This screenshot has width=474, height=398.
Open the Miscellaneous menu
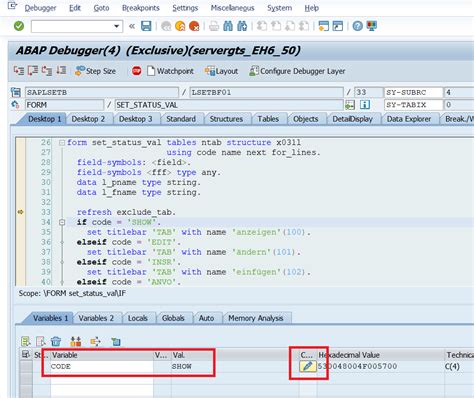[x=232, y=8]
